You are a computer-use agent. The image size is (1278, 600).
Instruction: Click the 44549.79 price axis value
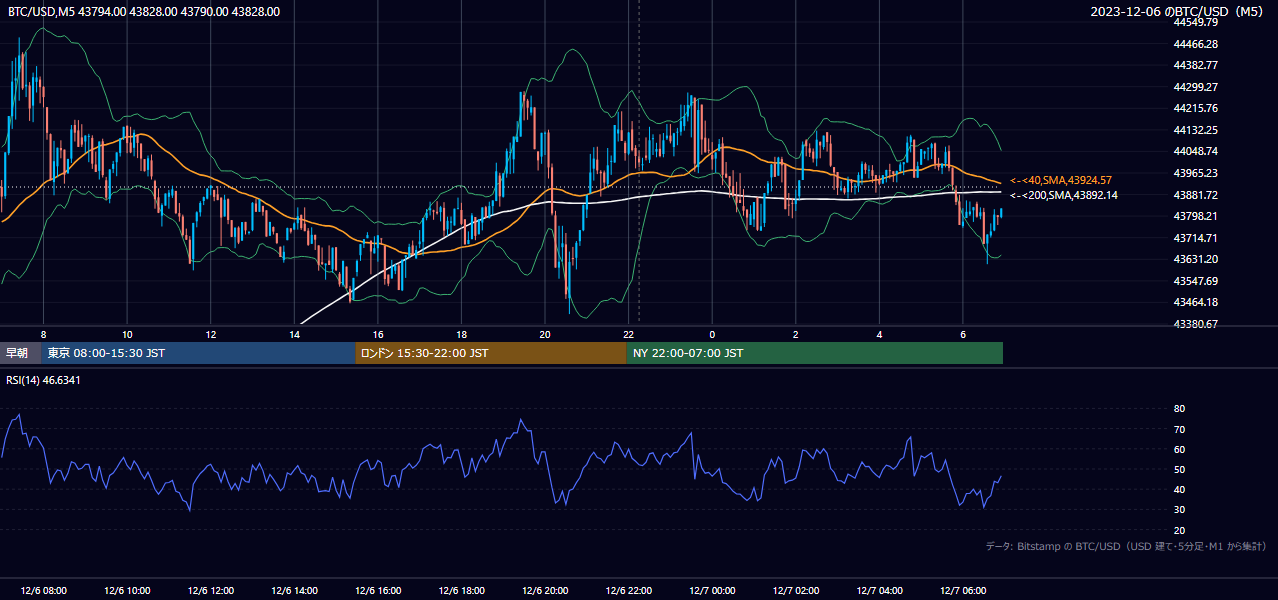click(1196, 22)
